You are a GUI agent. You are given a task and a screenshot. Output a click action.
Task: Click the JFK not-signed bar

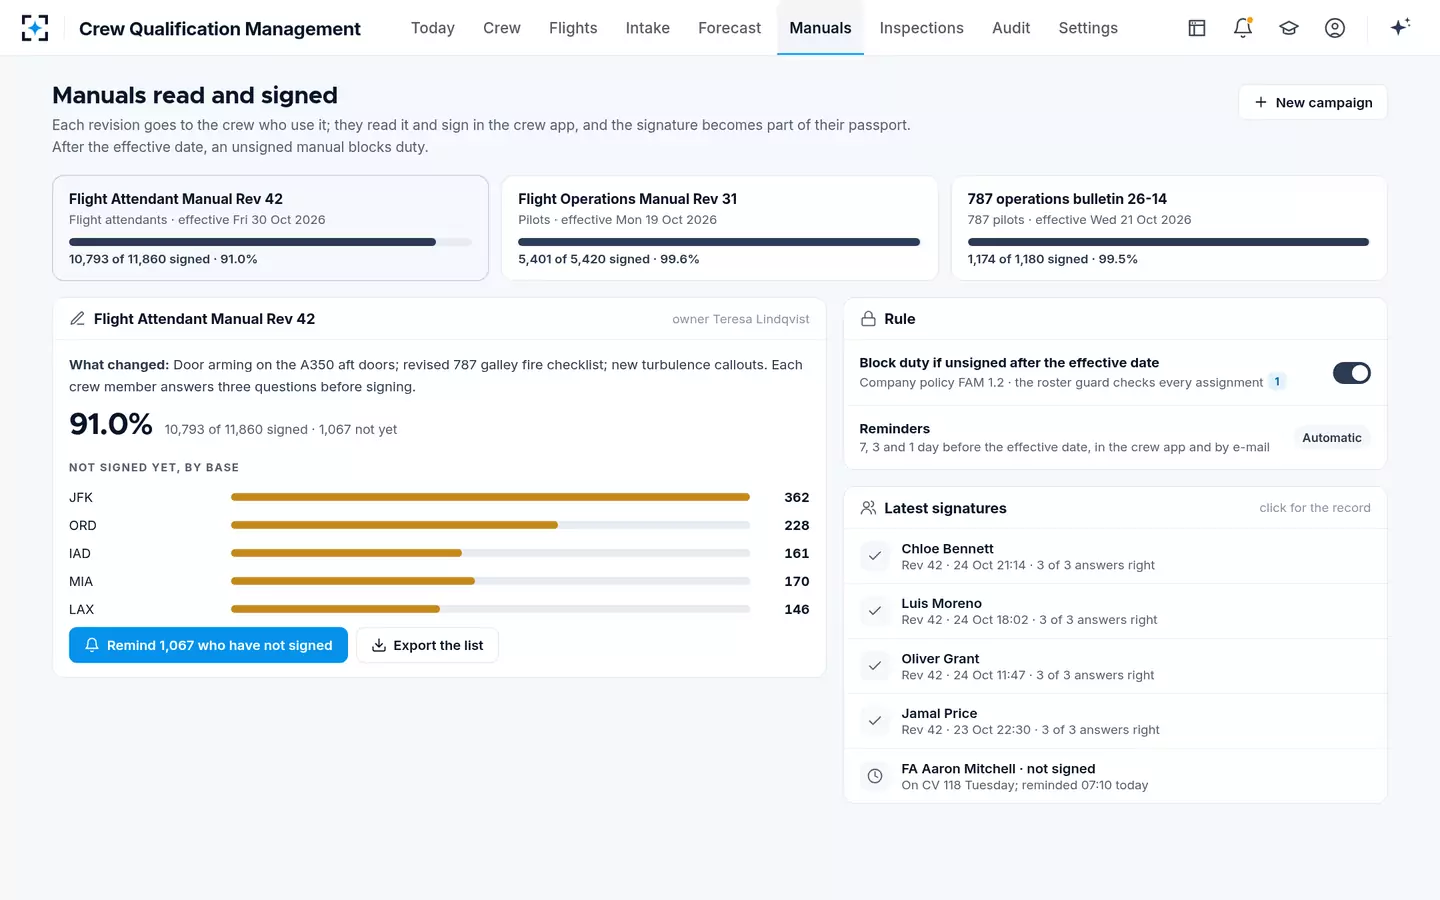(x=490, y=497)
